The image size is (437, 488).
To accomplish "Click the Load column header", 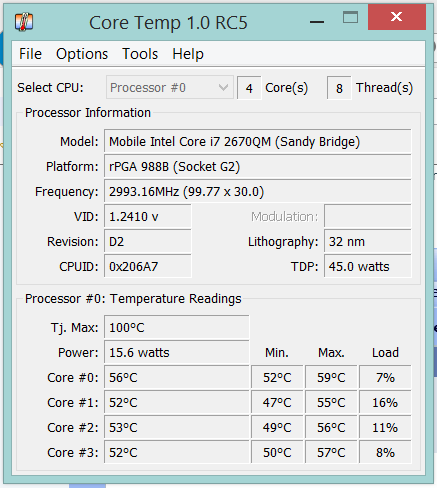I will coord(385,353).
